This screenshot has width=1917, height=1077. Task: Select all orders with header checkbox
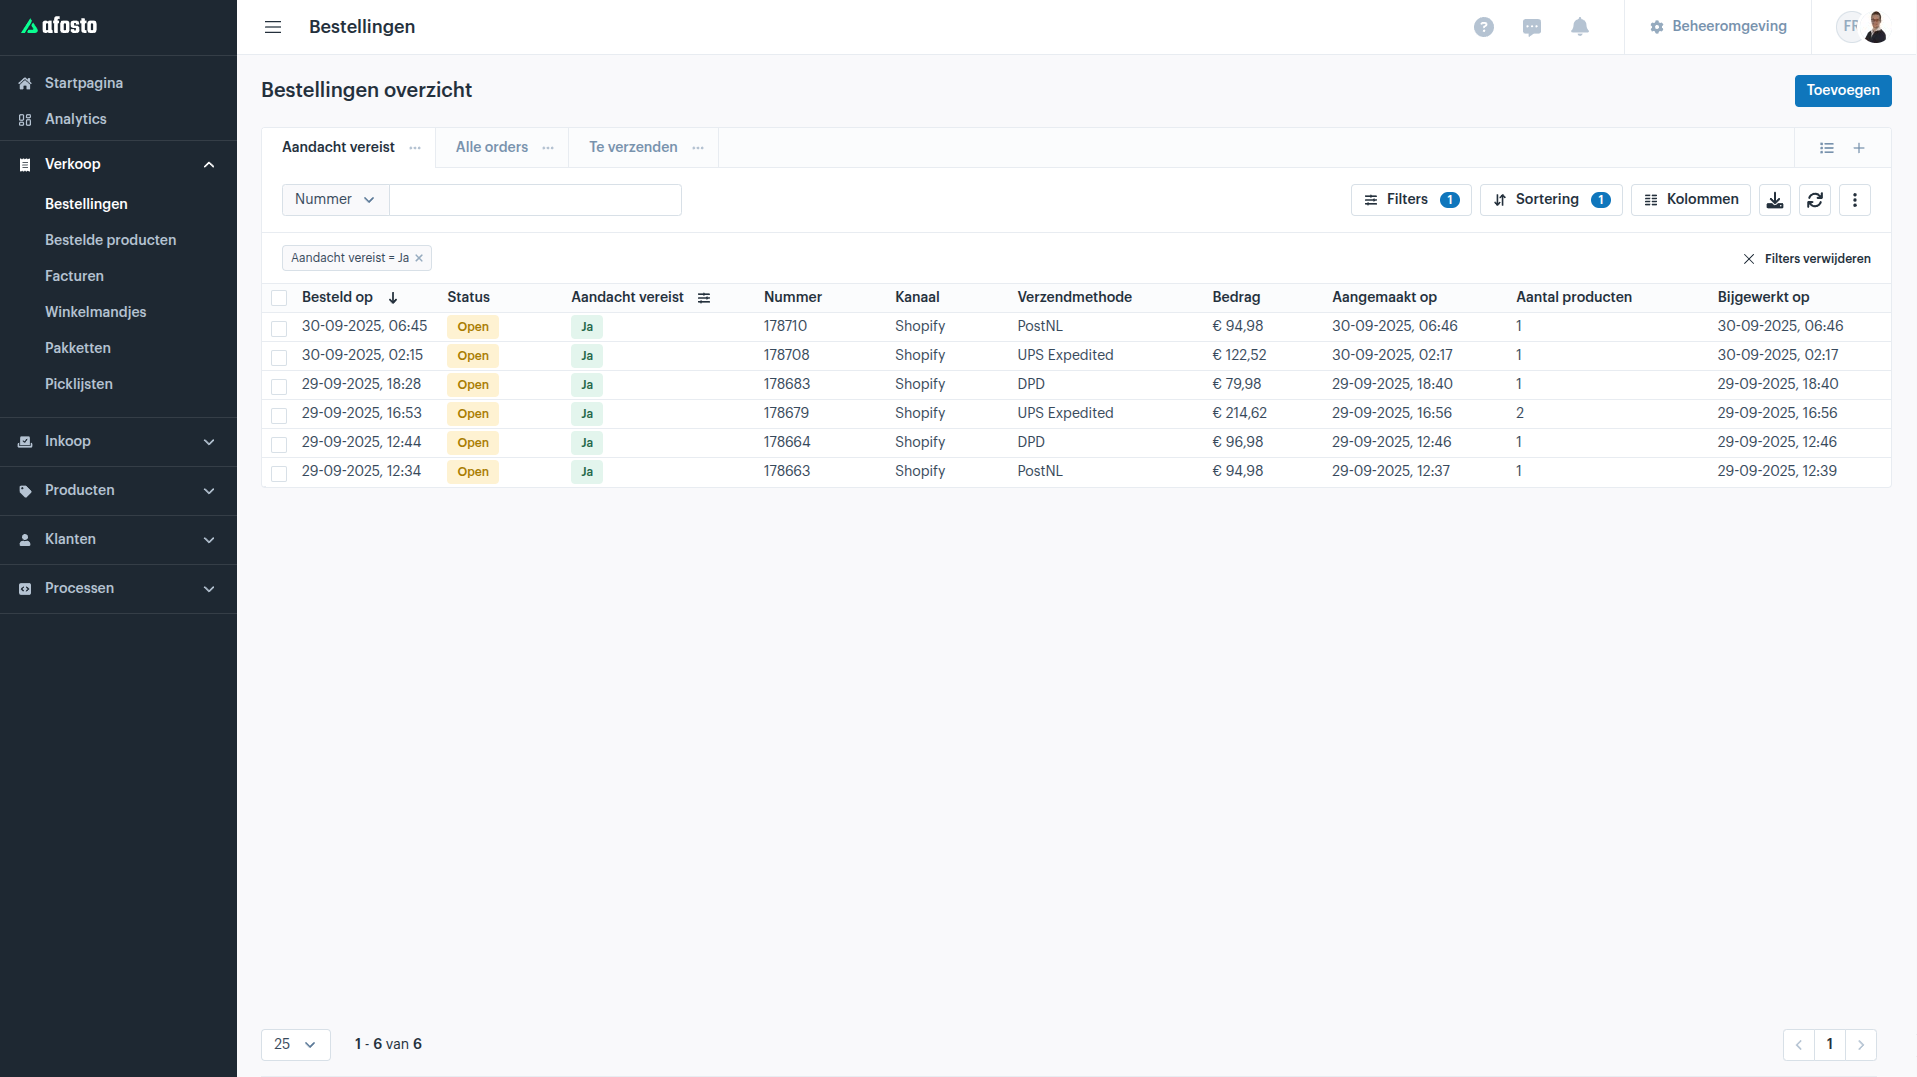(x=279, y=298)
